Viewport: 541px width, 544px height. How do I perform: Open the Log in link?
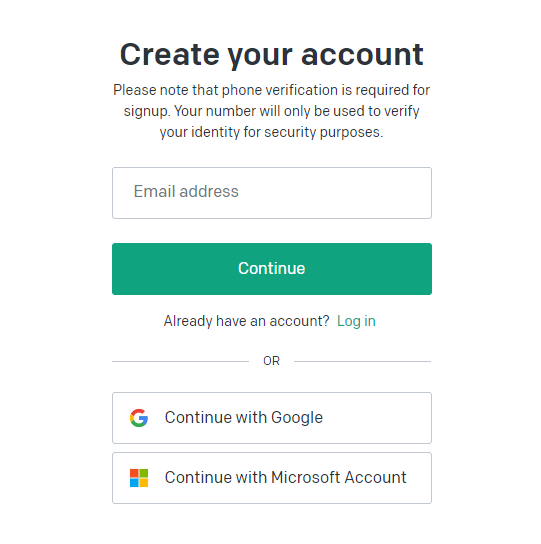356,321
